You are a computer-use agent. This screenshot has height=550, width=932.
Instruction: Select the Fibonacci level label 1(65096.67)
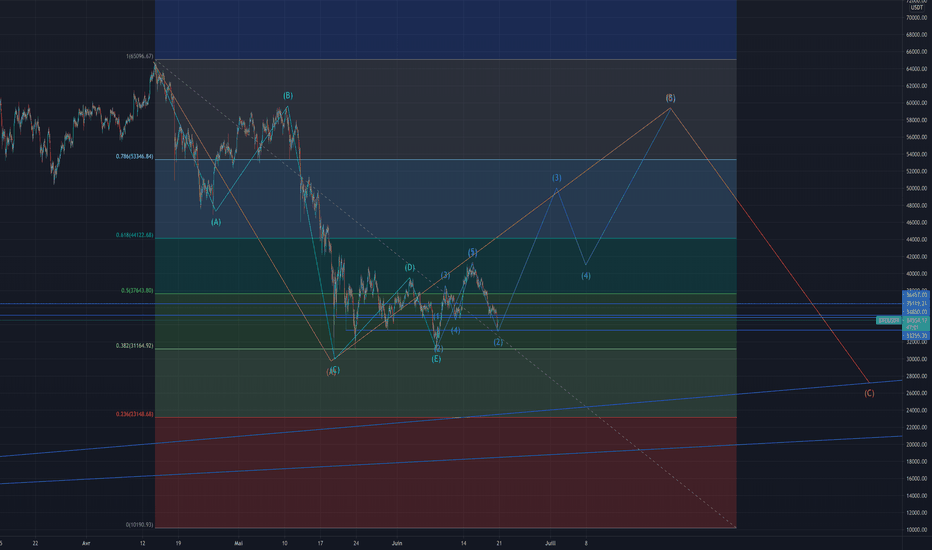pos(139,56)
